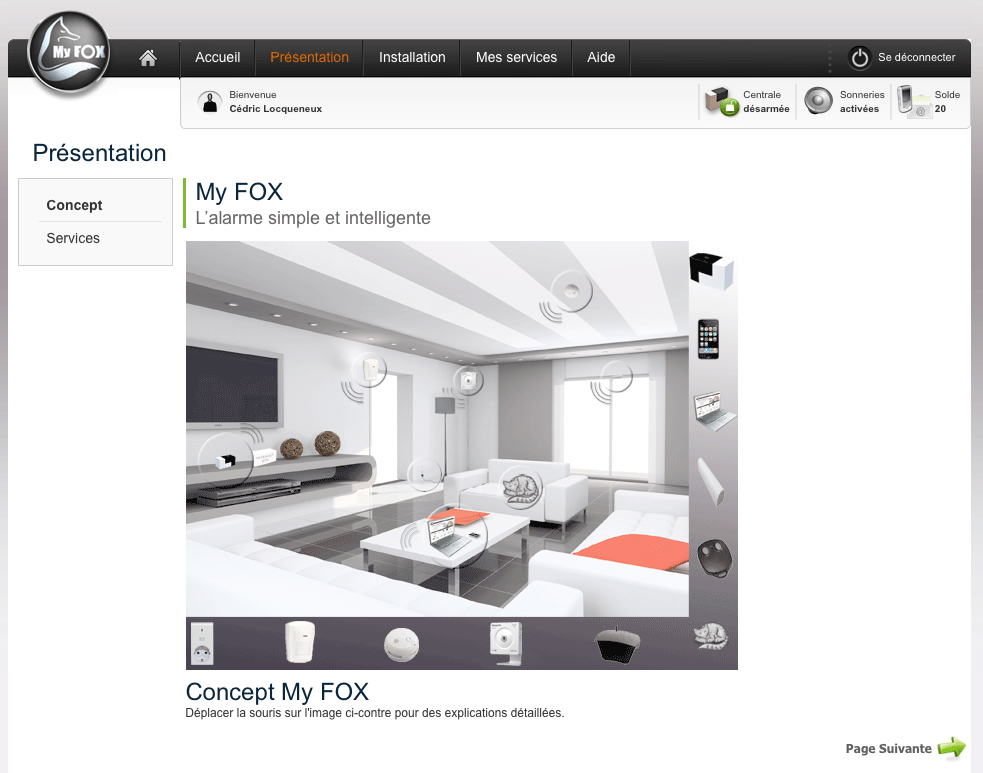This screenshot has height=773, width=983.
Task: Click the cat hotspot on the sofa
Action: [522, 487]
